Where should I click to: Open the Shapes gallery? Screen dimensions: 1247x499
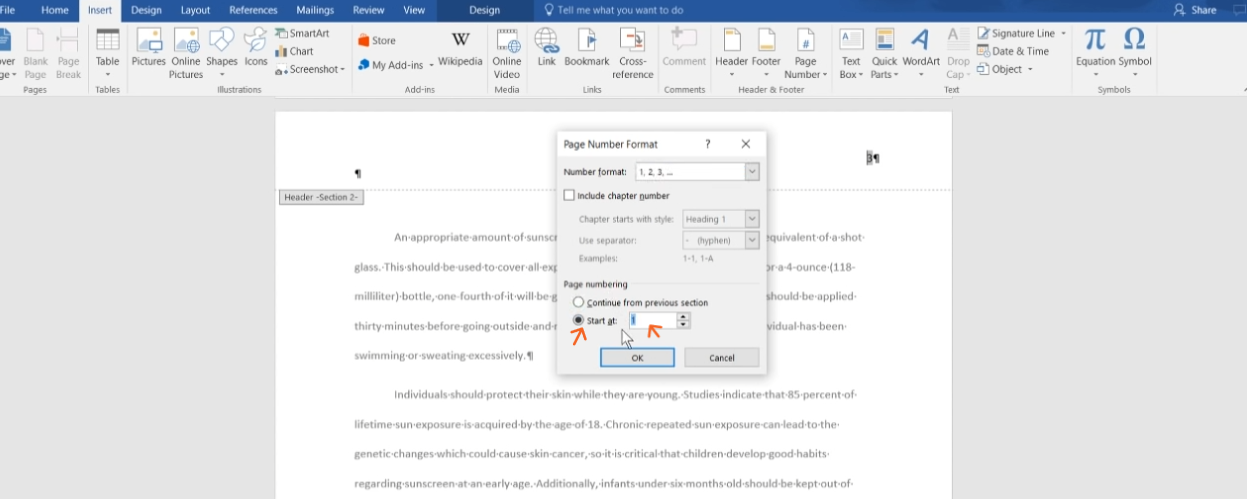click(x=222, y=54)
